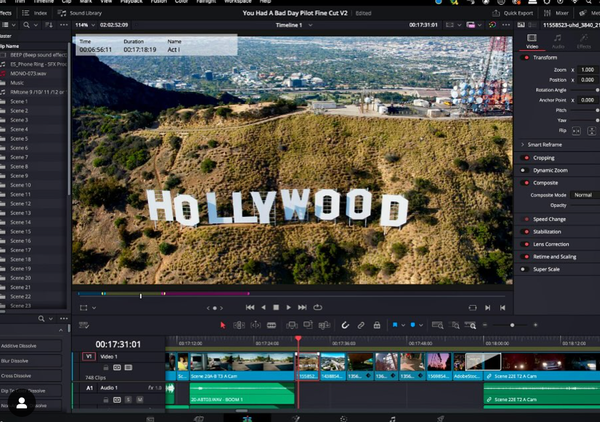Click the Overwrite Clip toolbar icon

click(x=308, y=325)
